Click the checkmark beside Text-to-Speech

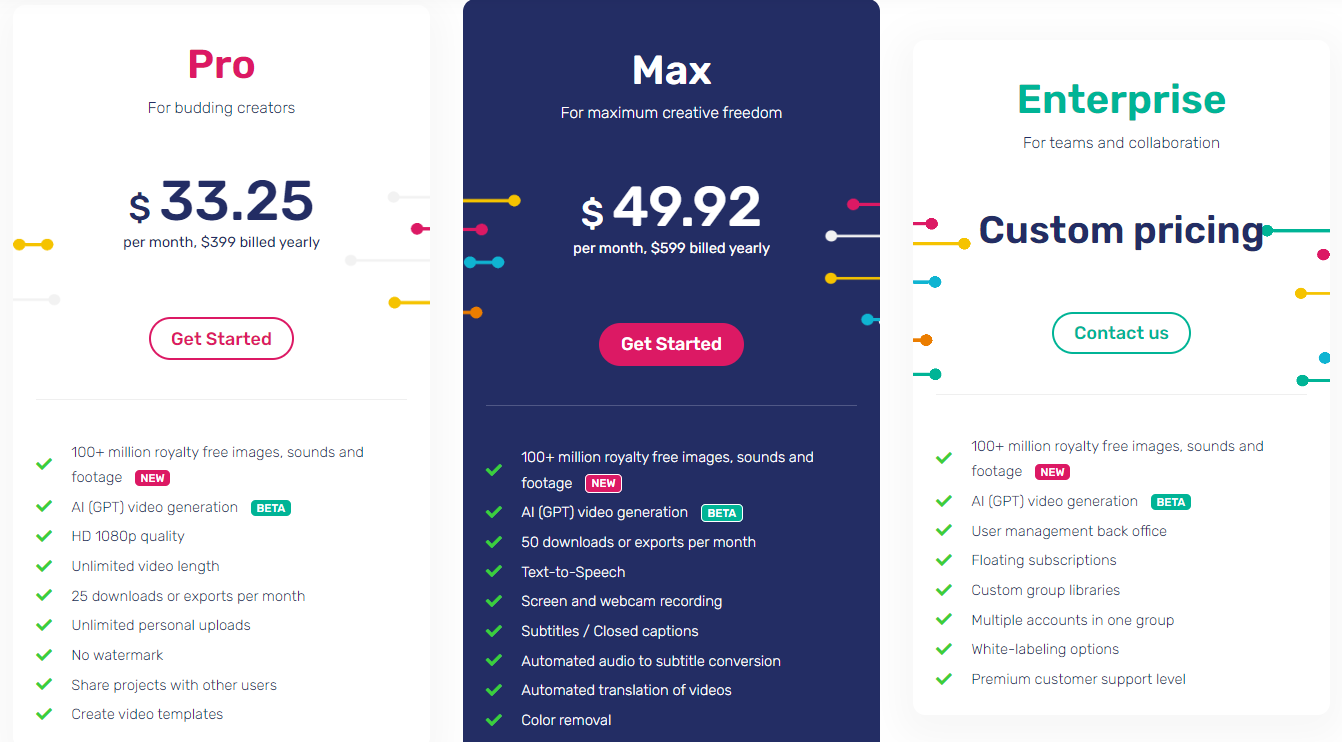coord(494,572)
